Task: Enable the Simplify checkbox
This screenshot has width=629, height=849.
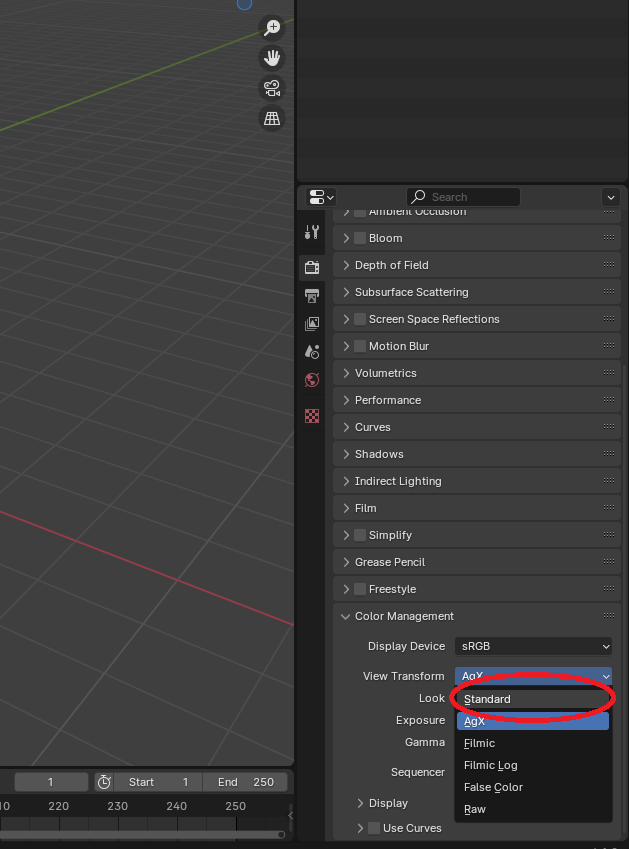Action: tap(360, 535)
